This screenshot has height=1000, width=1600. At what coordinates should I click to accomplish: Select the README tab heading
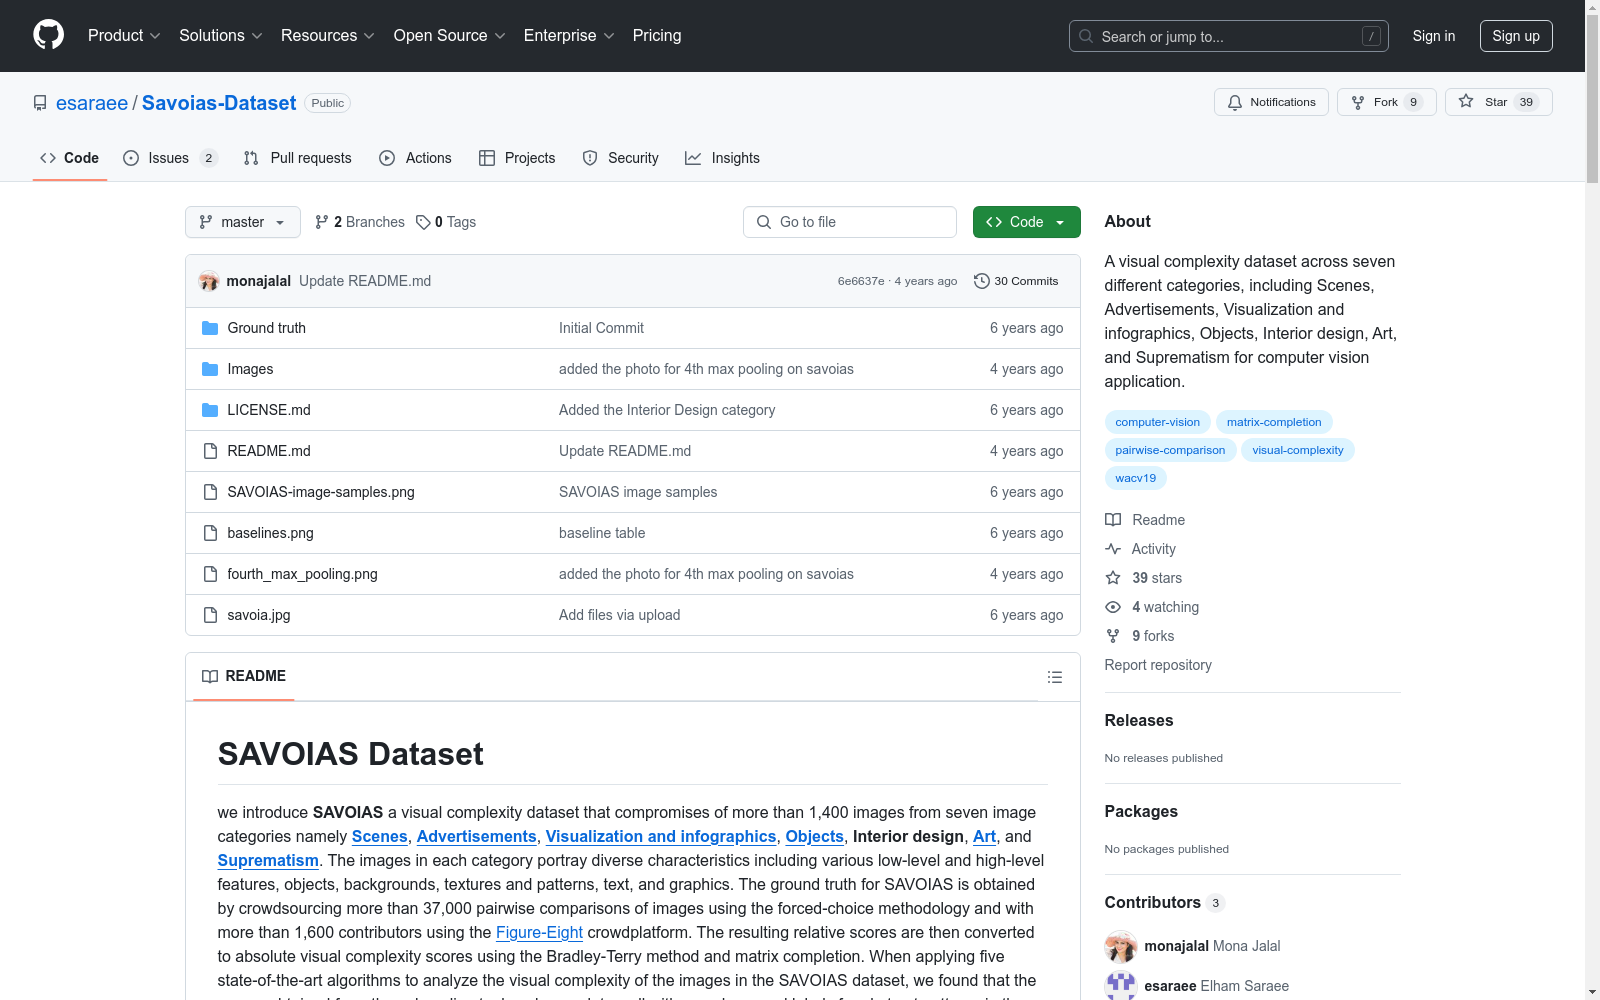click(244, 676)
